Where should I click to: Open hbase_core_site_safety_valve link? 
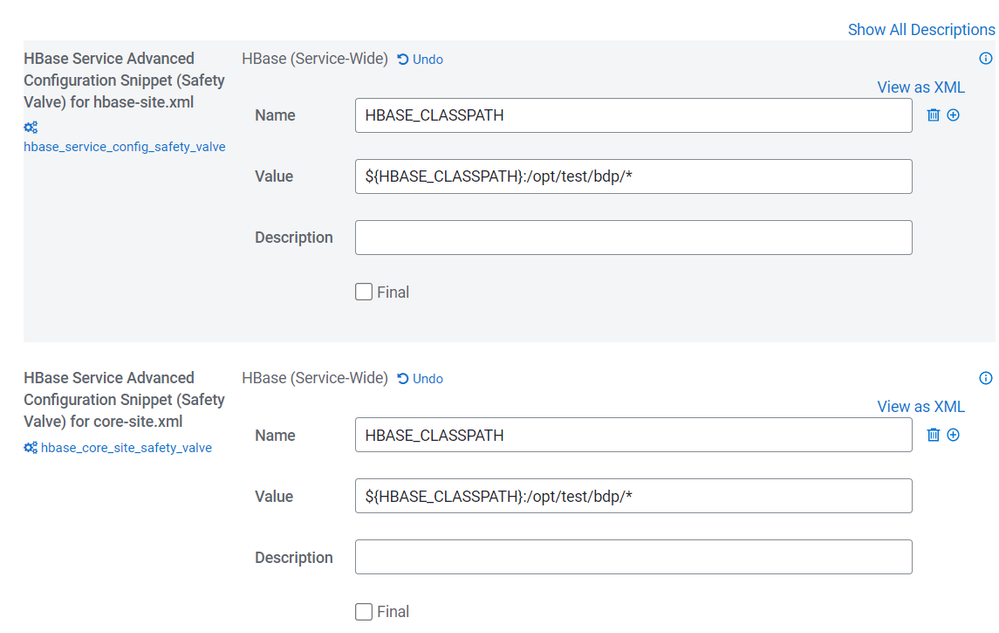[126, 448]
